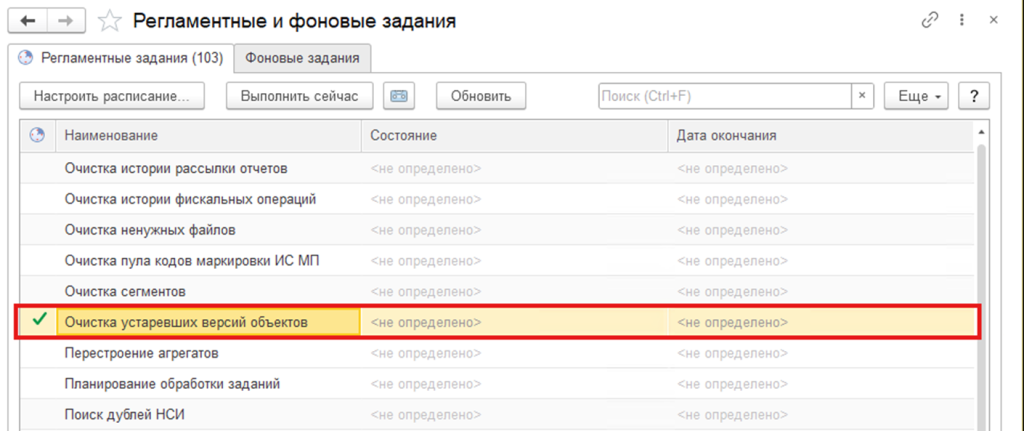The image size is (1024, 431).
Task: Click the Выполнить сейчас button
Action: click(x=300, y=96)
